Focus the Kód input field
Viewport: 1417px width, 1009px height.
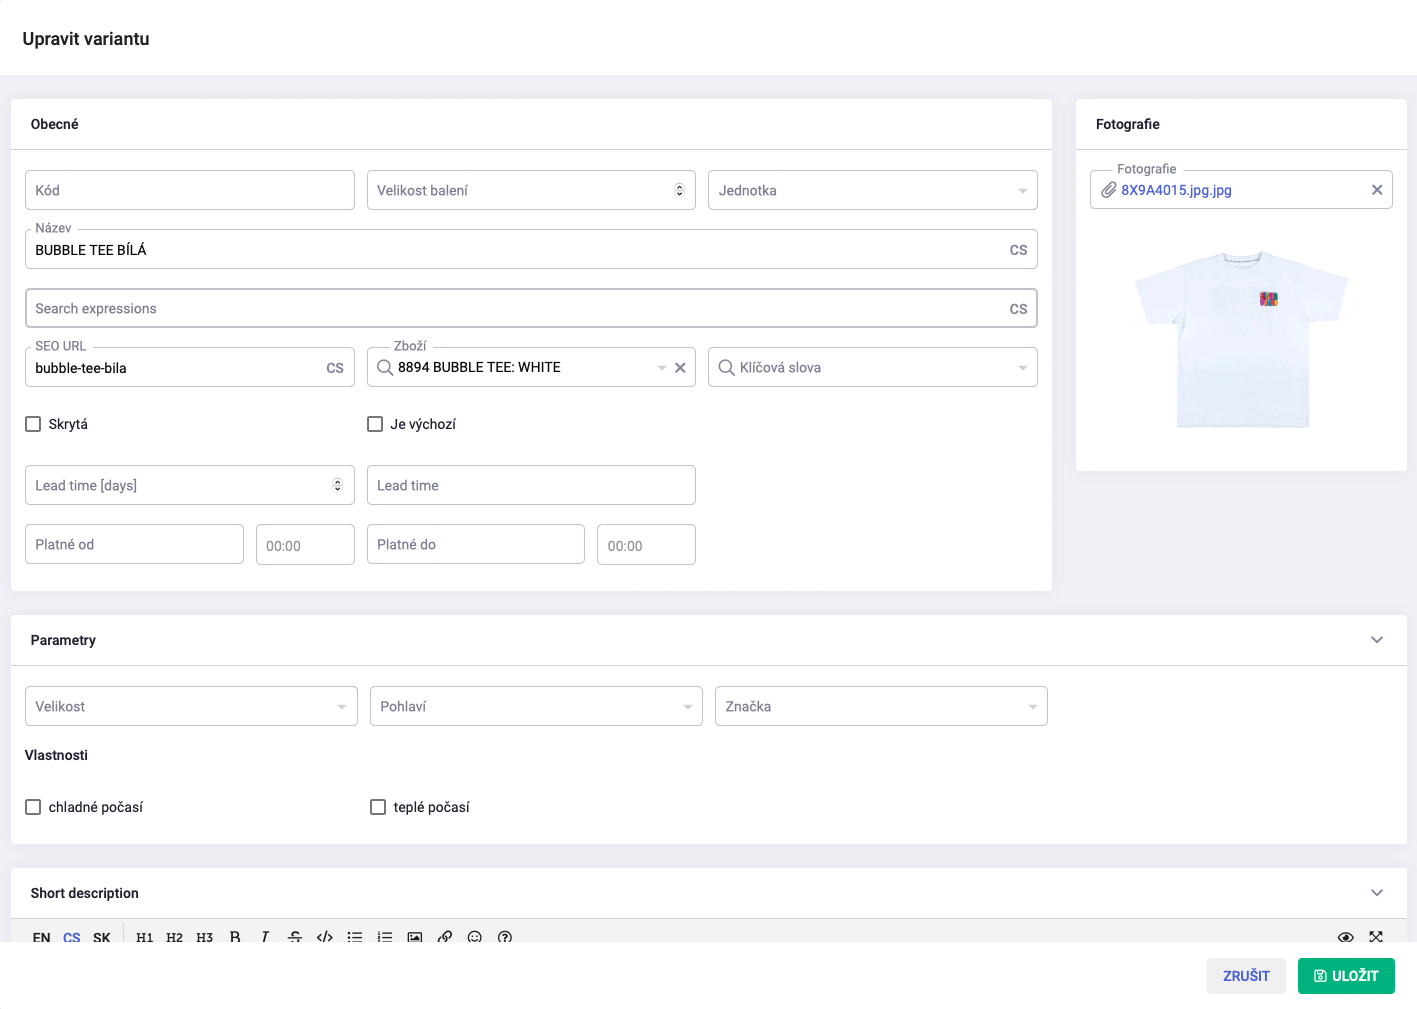[190, 190]
